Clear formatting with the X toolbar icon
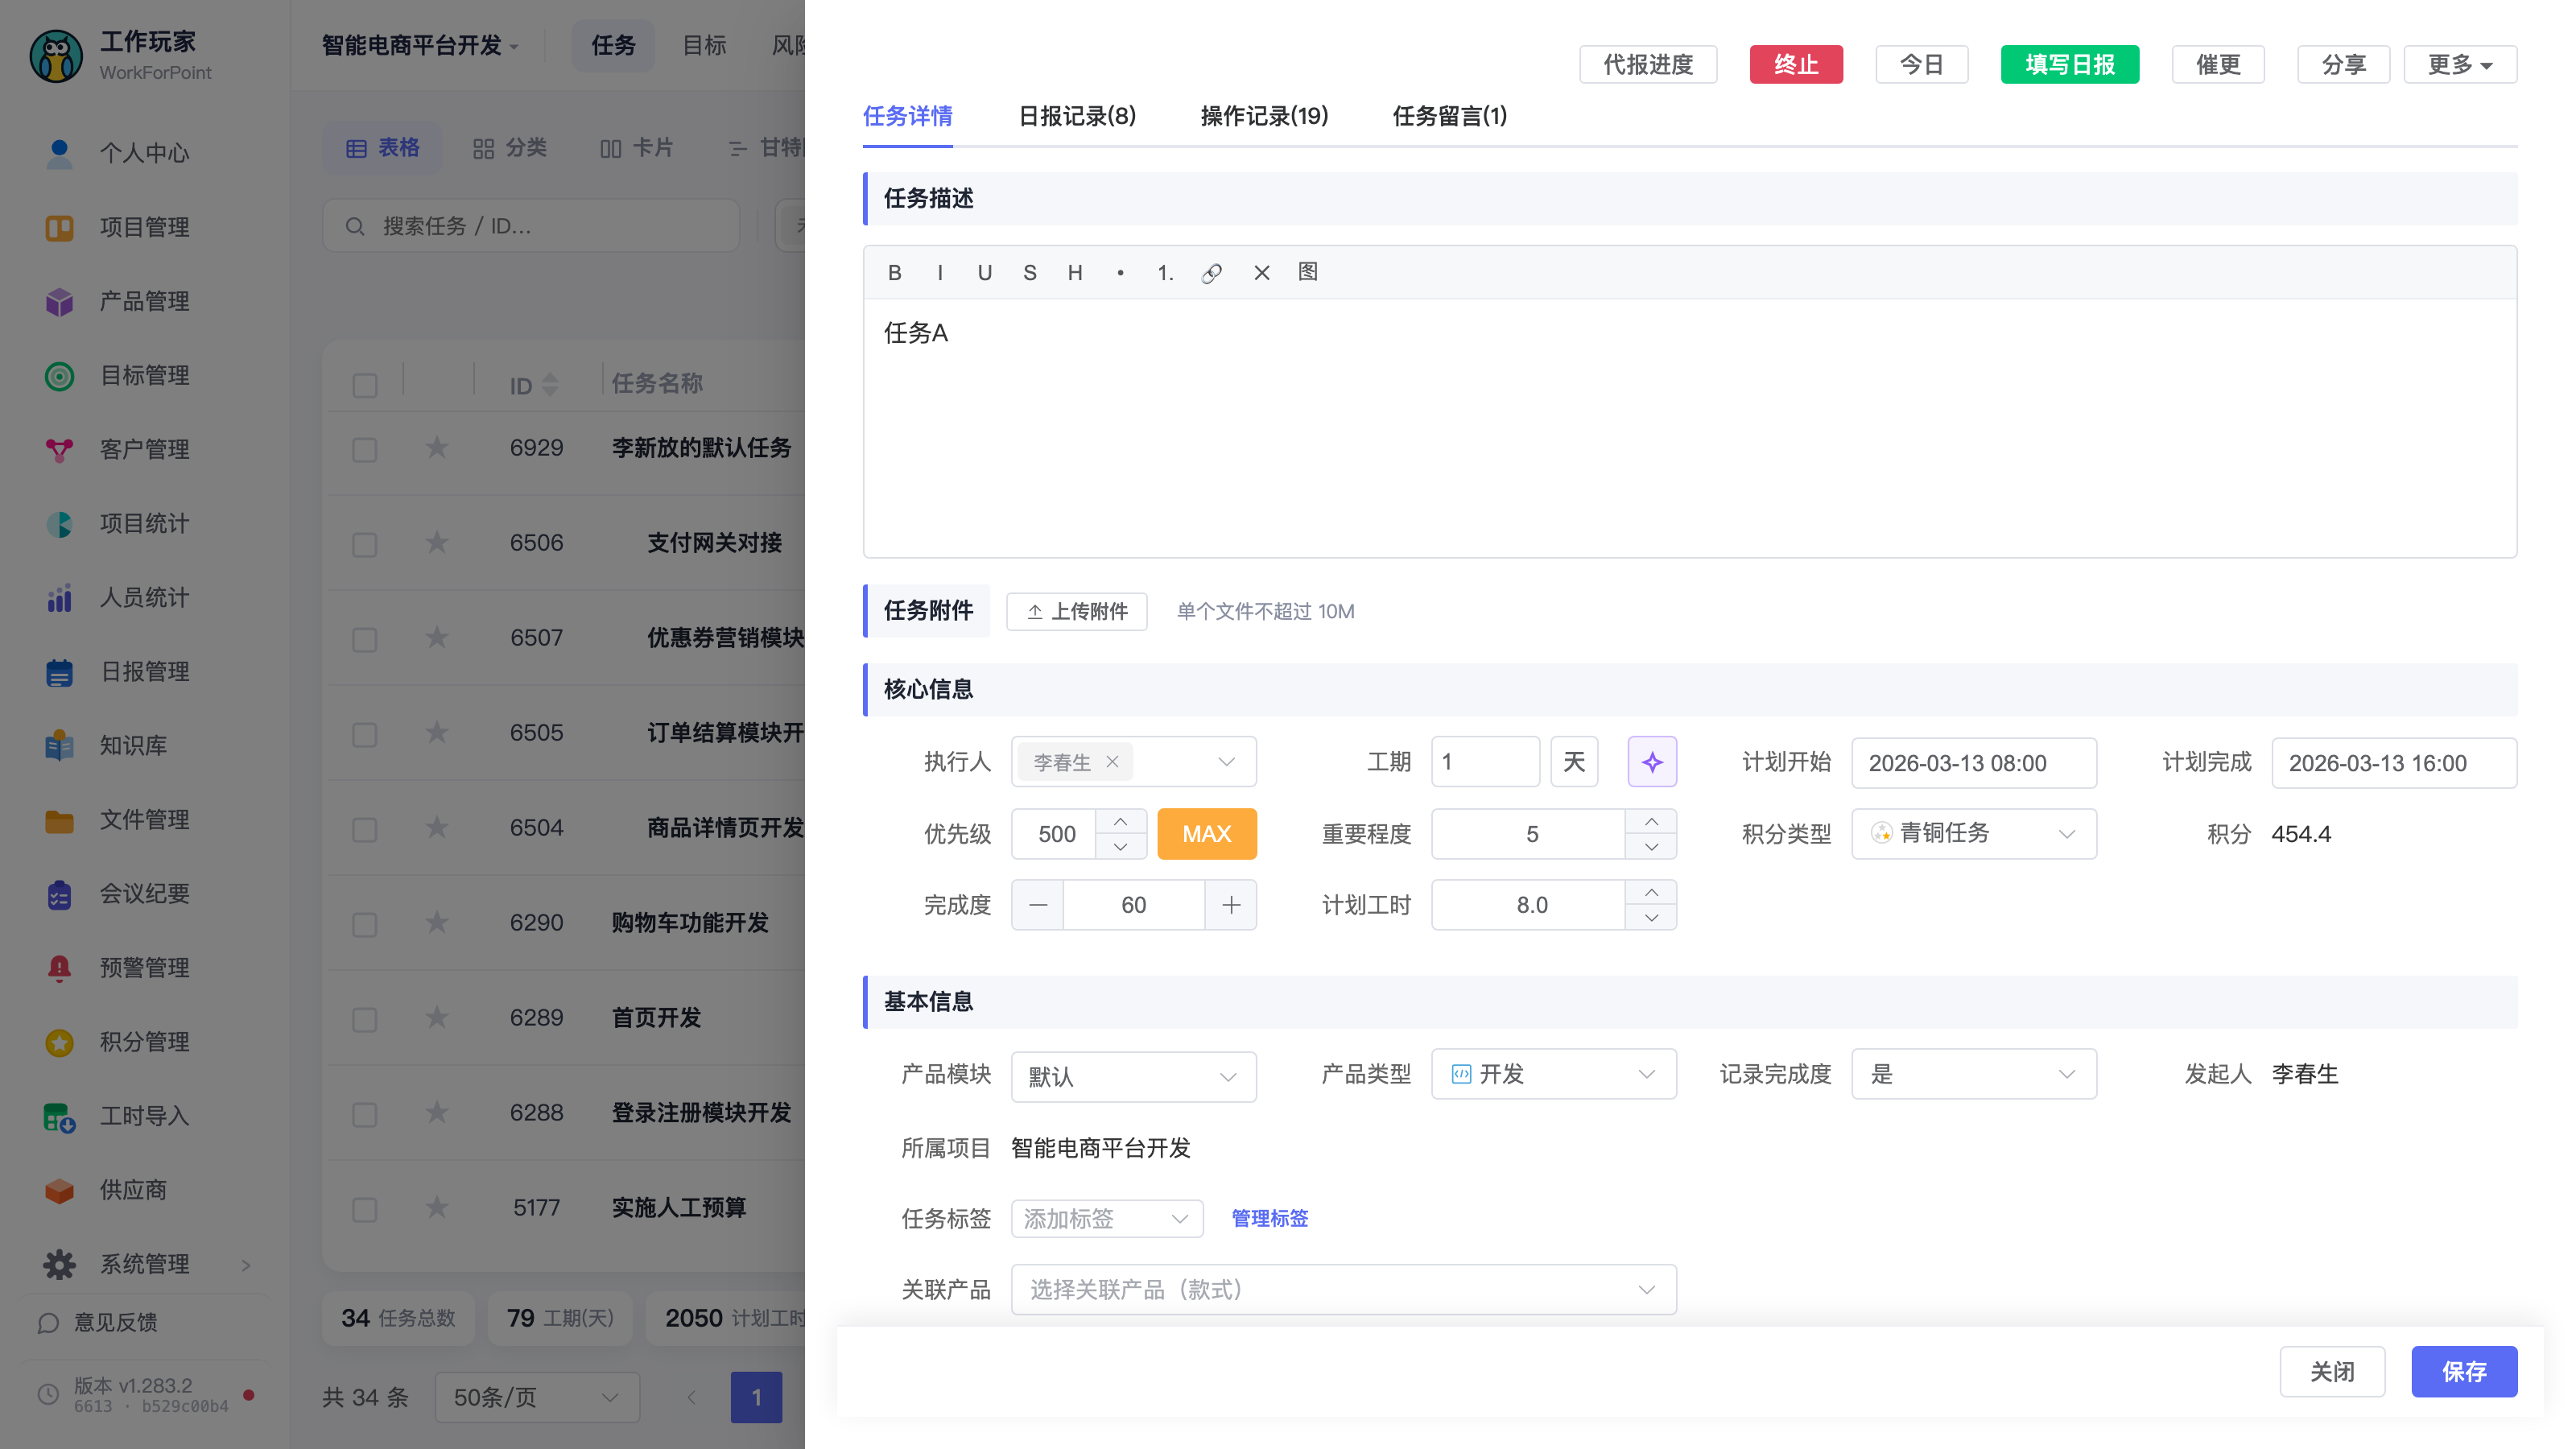This screenshot has height=1449, width=2576. click(1261, 272)
